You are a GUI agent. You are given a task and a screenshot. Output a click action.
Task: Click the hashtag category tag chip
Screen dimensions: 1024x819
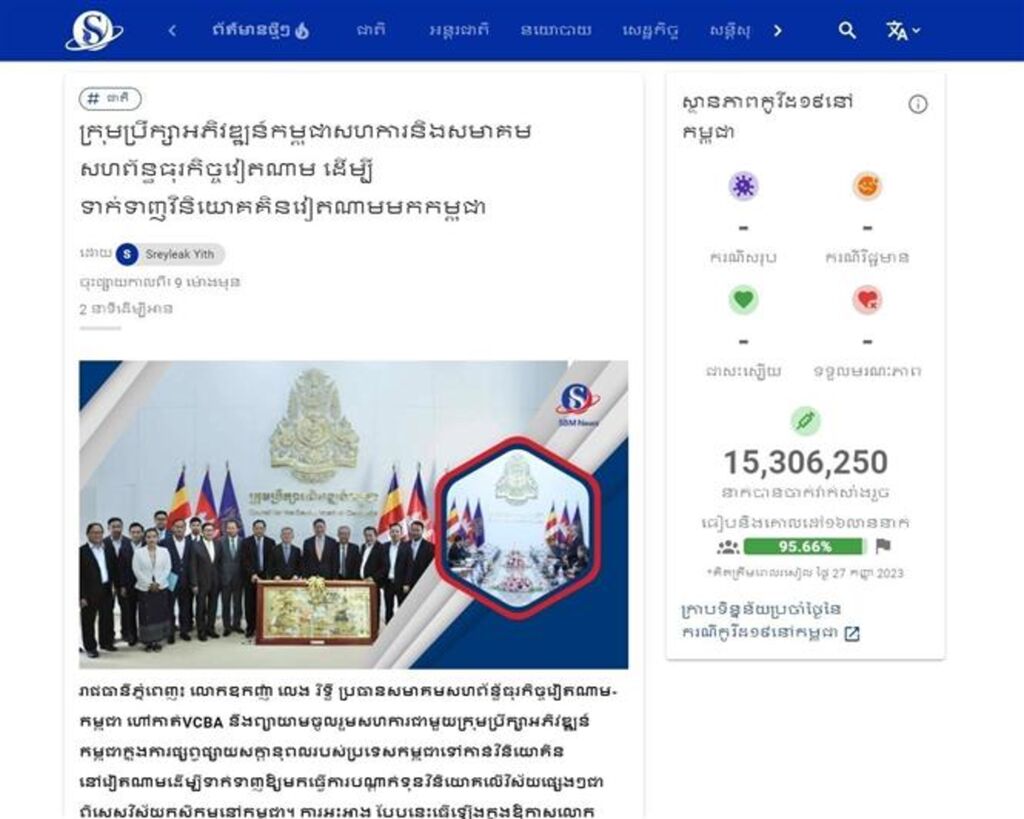pyautogui.click(x=110, y=99)
